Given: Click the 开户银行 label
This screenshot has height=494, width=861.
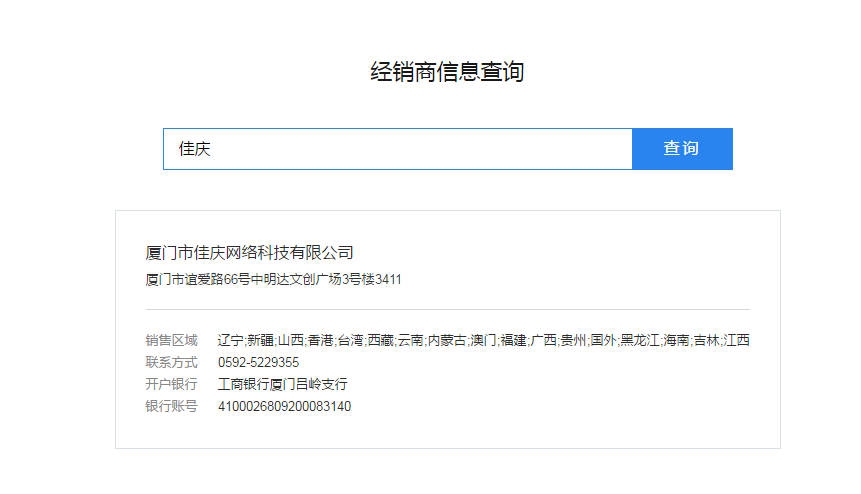Looking at the screenshot, I should point(171,384).
